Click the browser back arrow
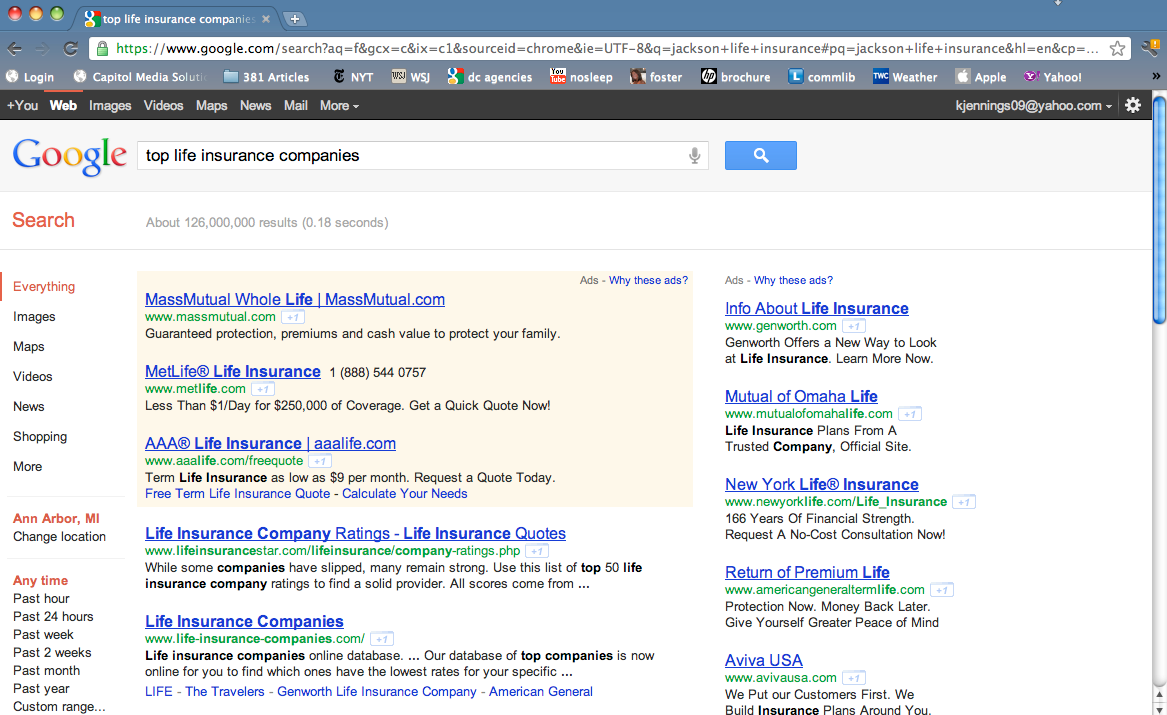The height and width of the screenshot is (715, 1167). 14,49
